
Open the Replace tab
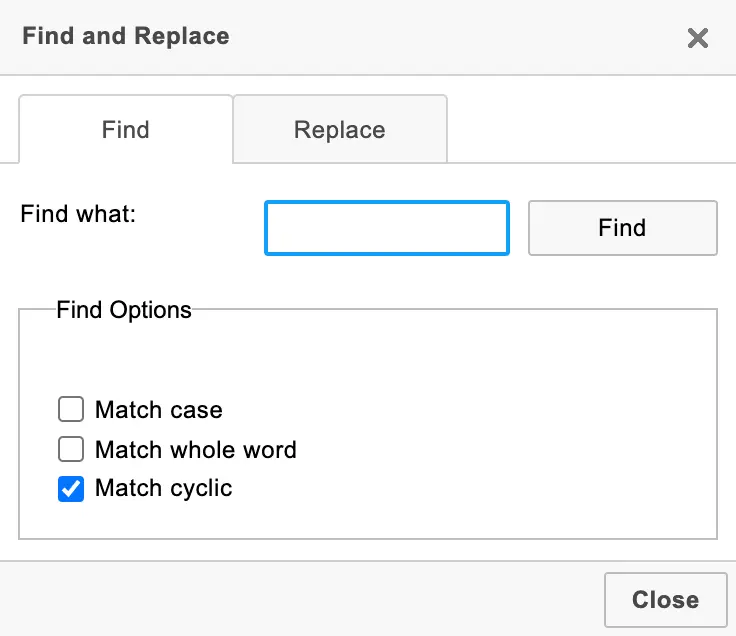(340, 129)
